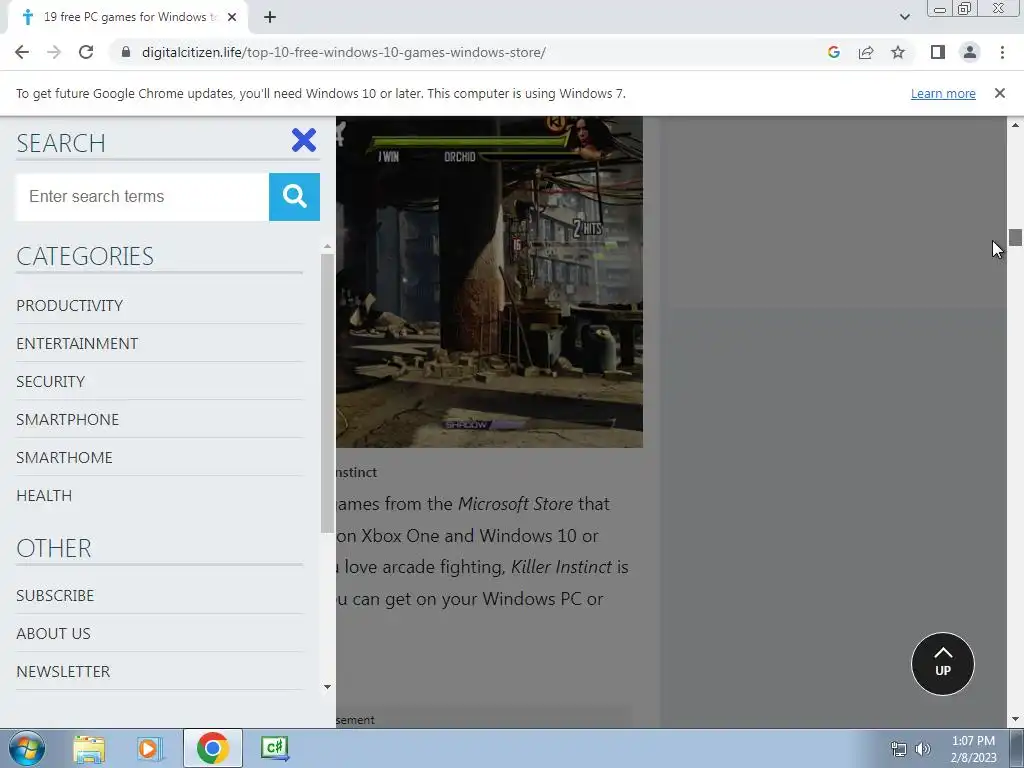Click the page vertical scrollbar thumb
This screenshot has height=768, width=1024.
pos(1015,238)
